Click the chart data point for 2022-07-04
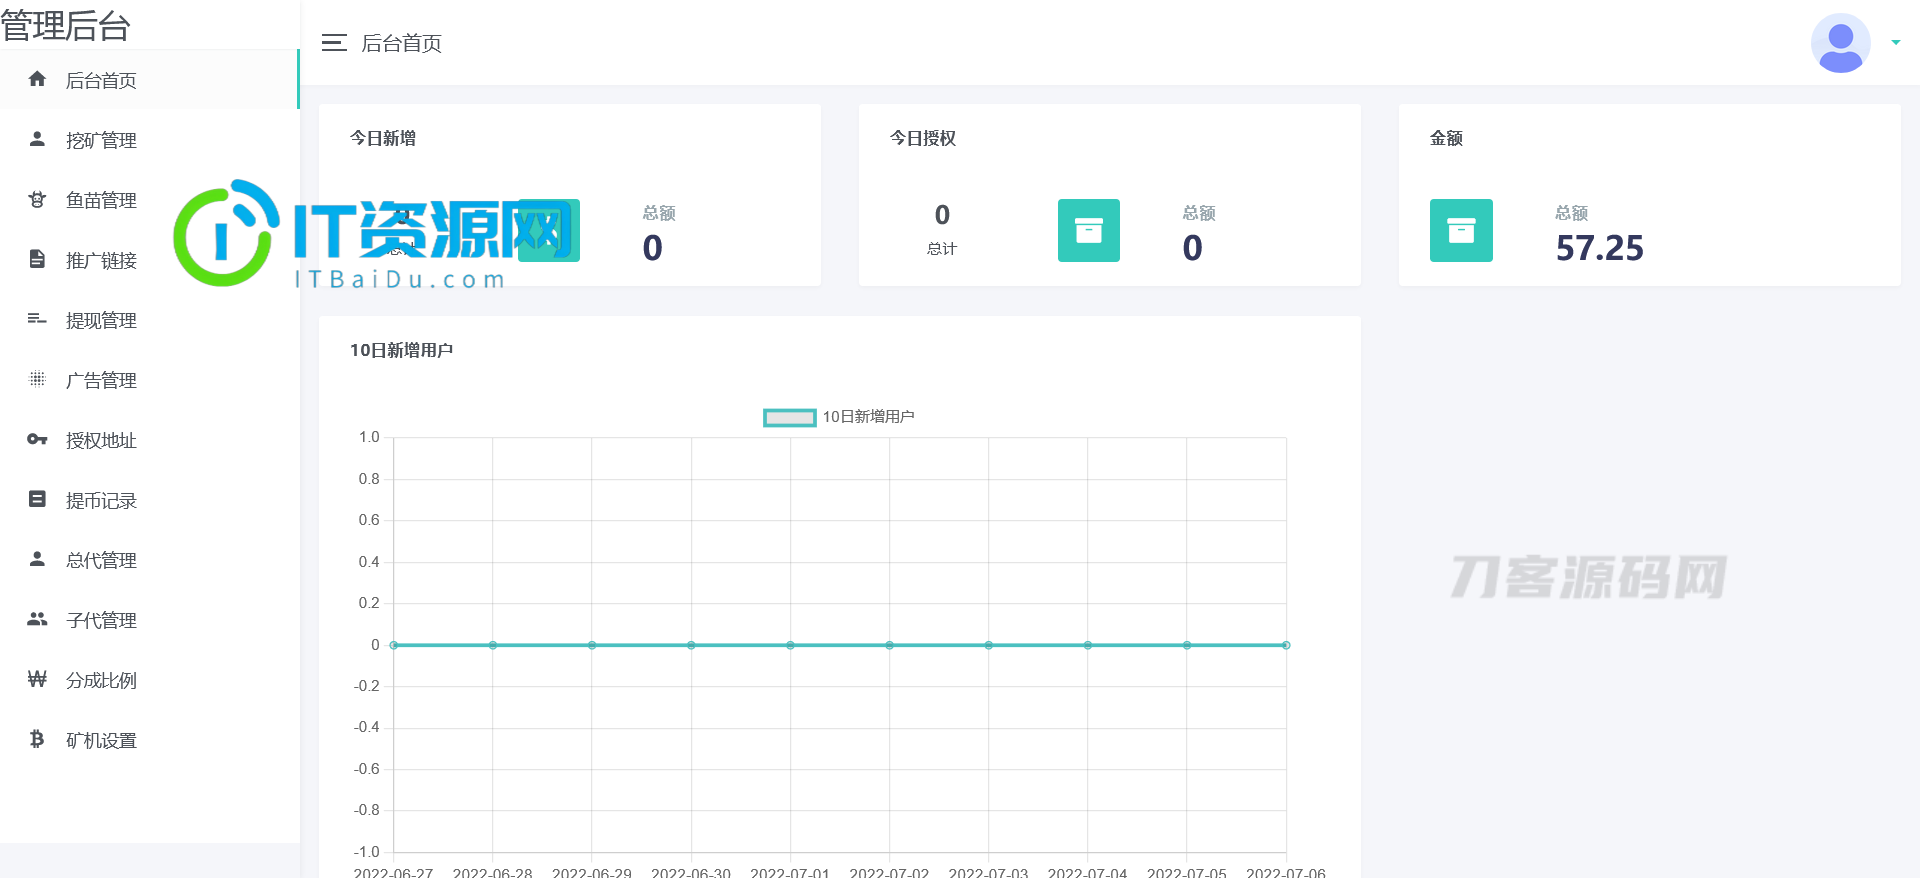Viewport: 1920px width, 878px height. pyautogui.click(x=1088, y=645)
